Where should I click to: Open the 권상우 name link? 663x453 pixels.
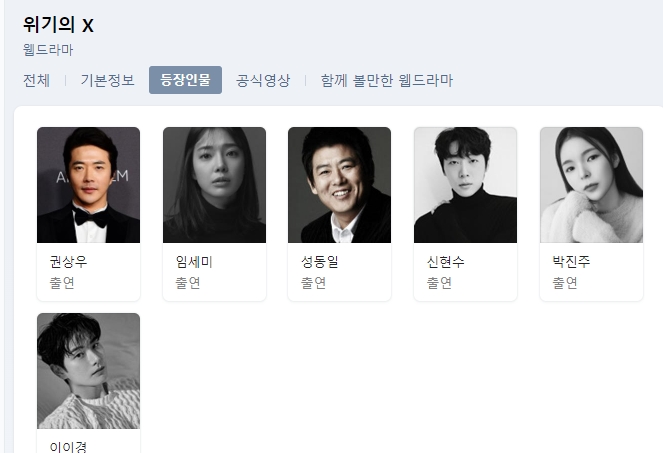(x=68, y=262)
